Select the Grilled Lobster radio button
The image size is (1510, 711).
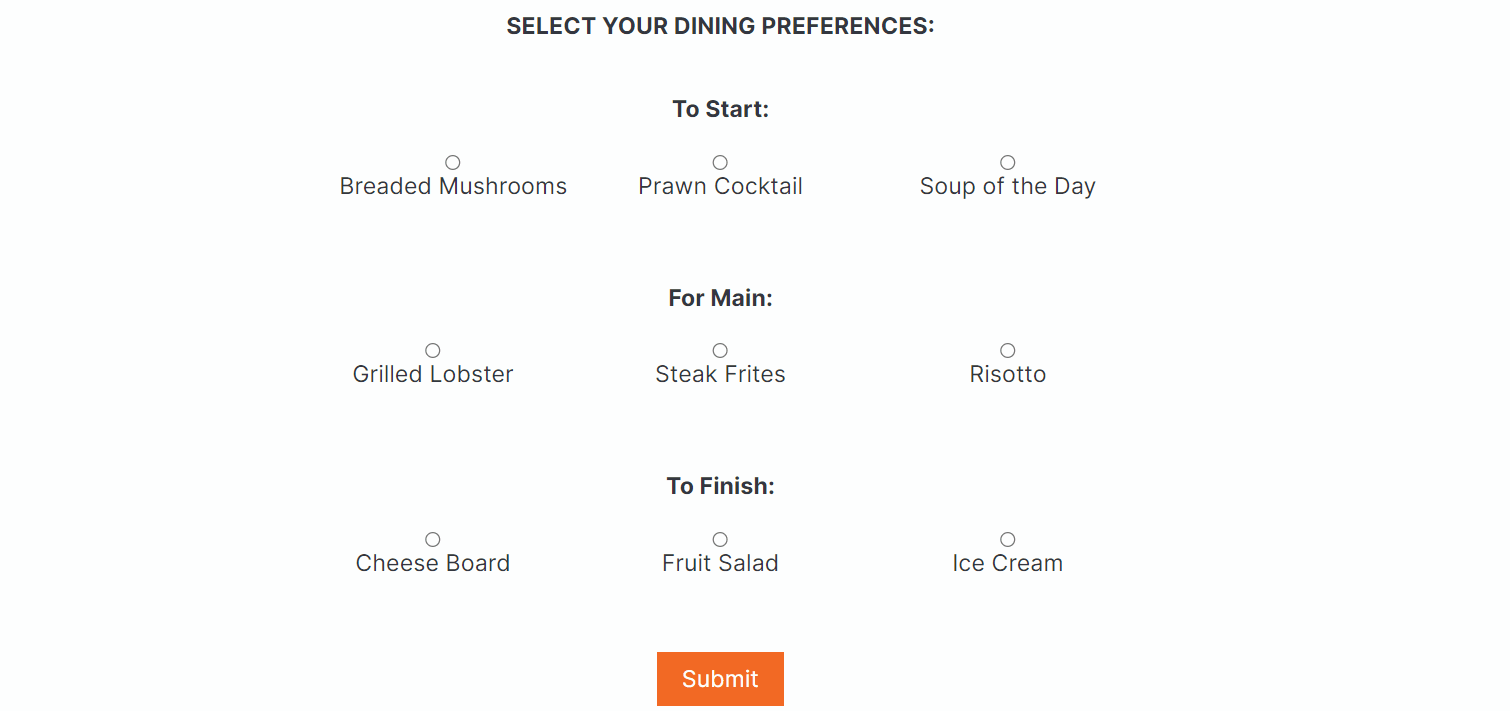(x=433, y=350)
